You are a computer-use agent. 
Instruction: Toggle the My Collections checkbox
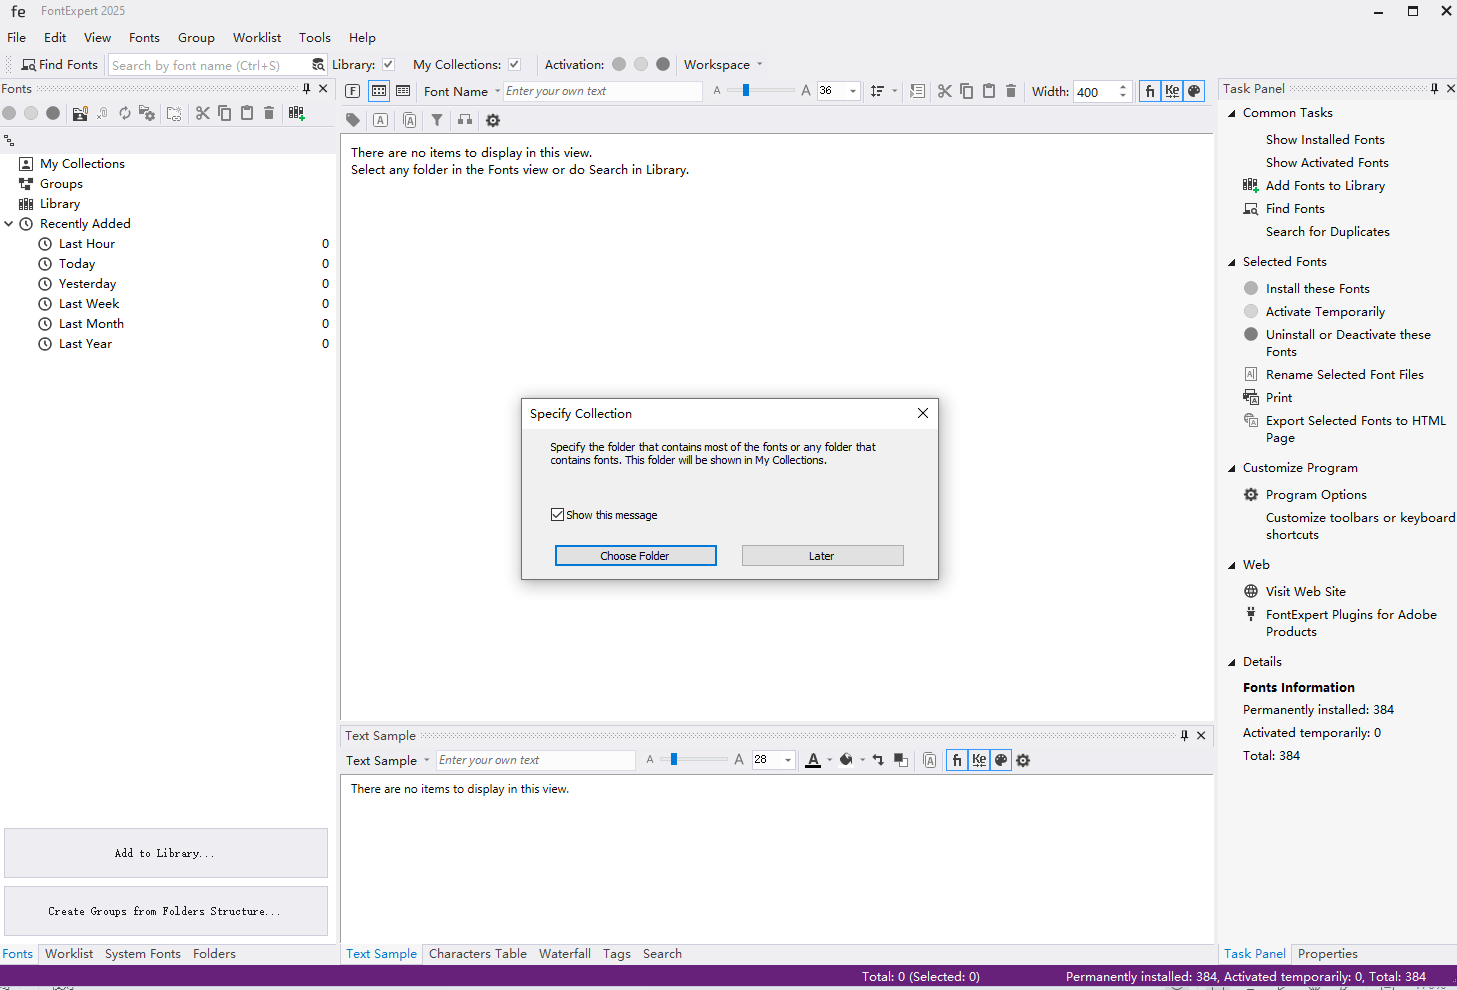pyautogui.click(x=514, y=65)
